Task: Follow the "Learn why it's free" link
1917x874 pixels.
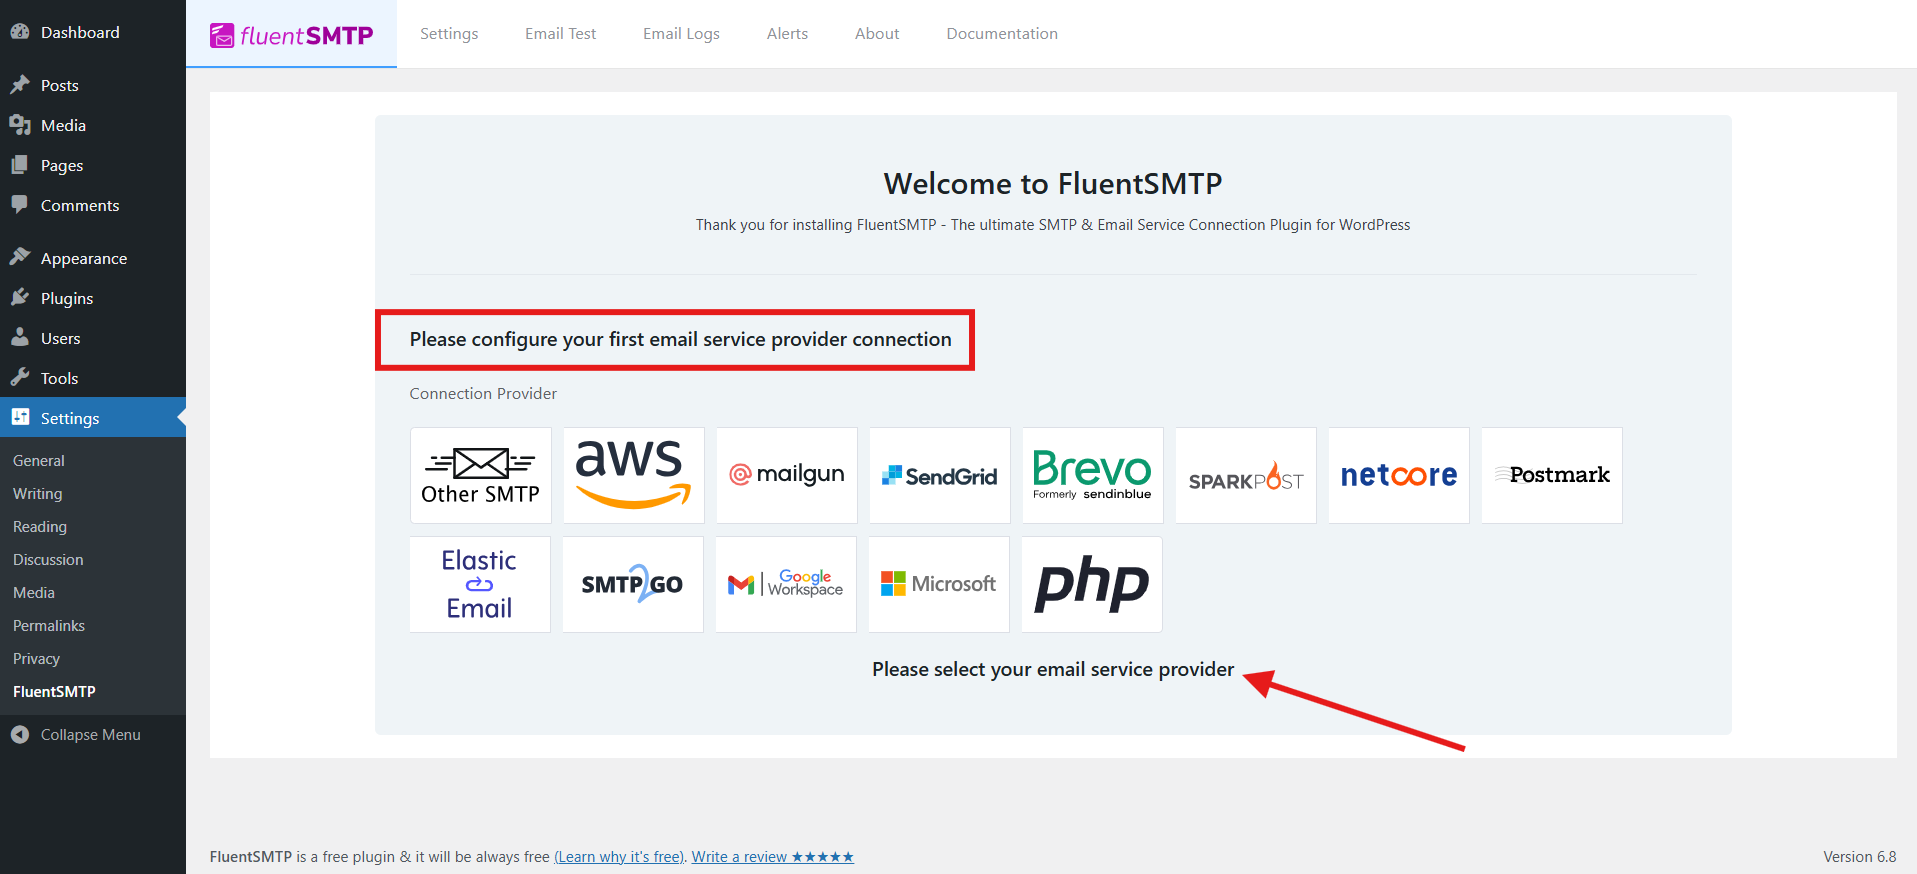Action: click(621, 857)
